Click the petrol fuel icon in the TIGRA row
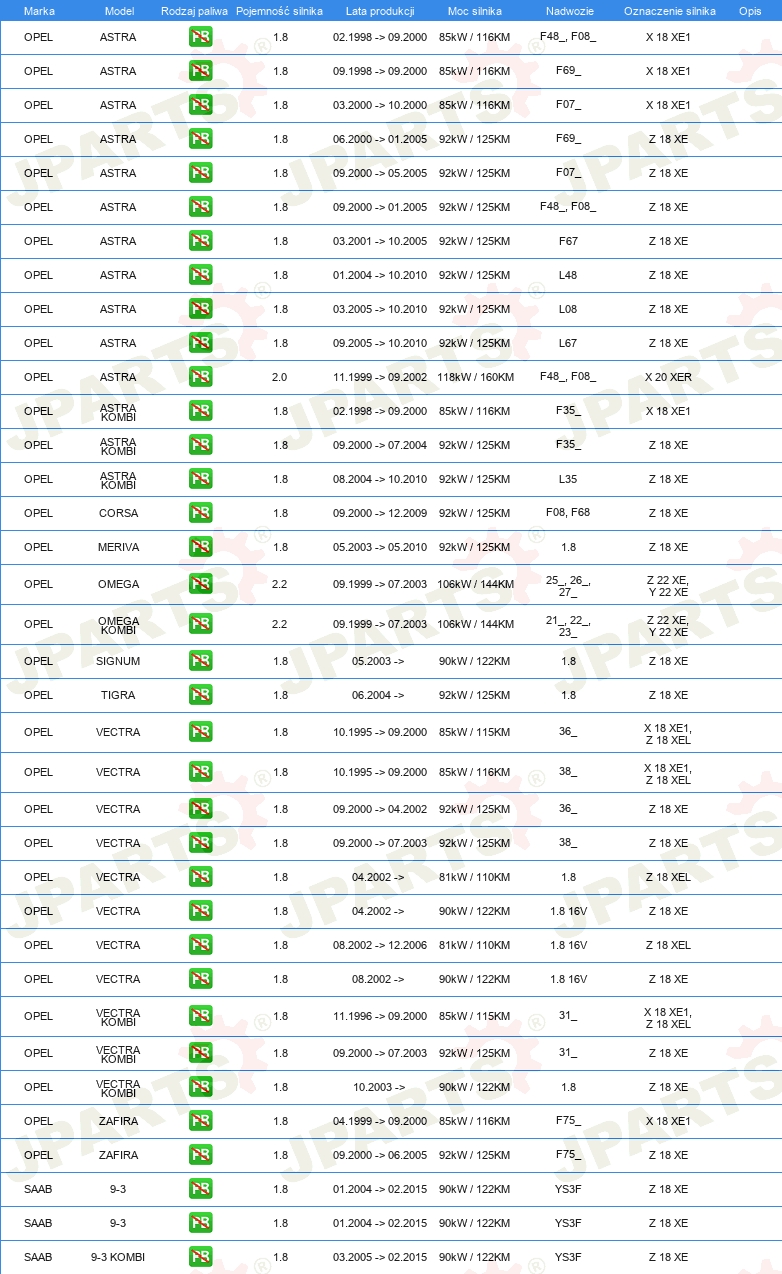 (x=200, y=695)
